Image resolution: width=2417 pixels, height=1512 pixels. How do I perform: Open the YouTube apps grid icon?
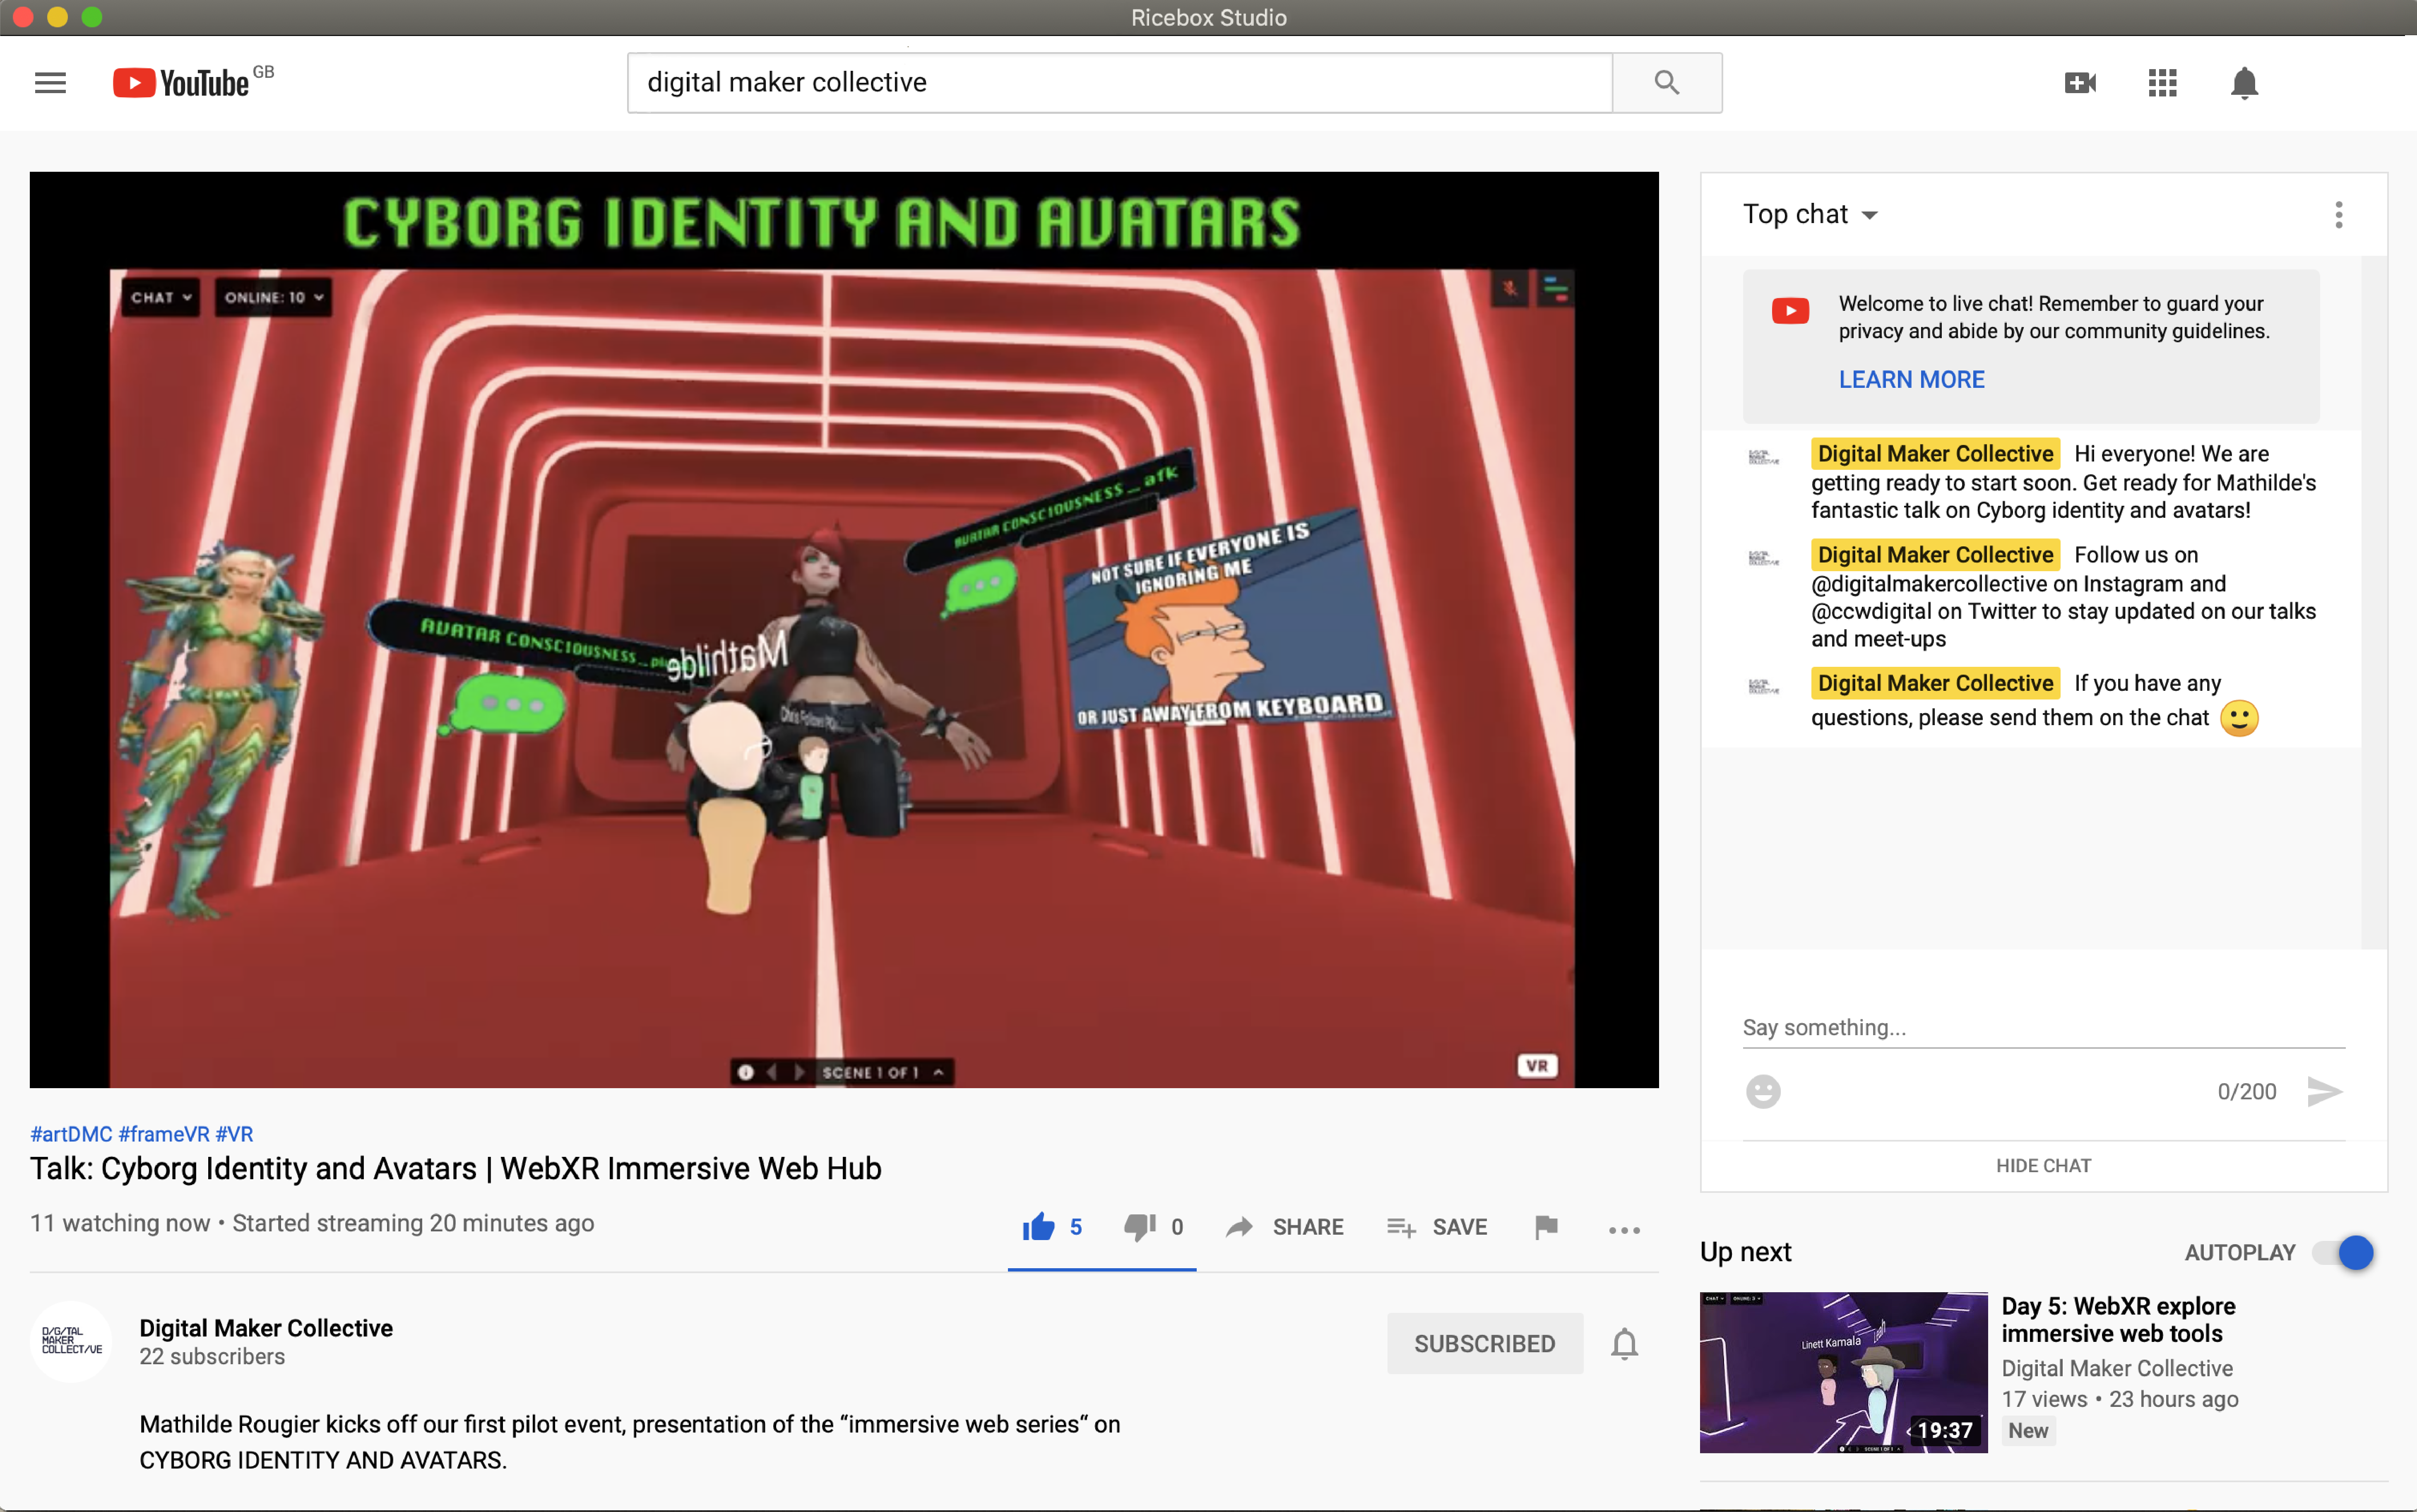click(2162, 83)
